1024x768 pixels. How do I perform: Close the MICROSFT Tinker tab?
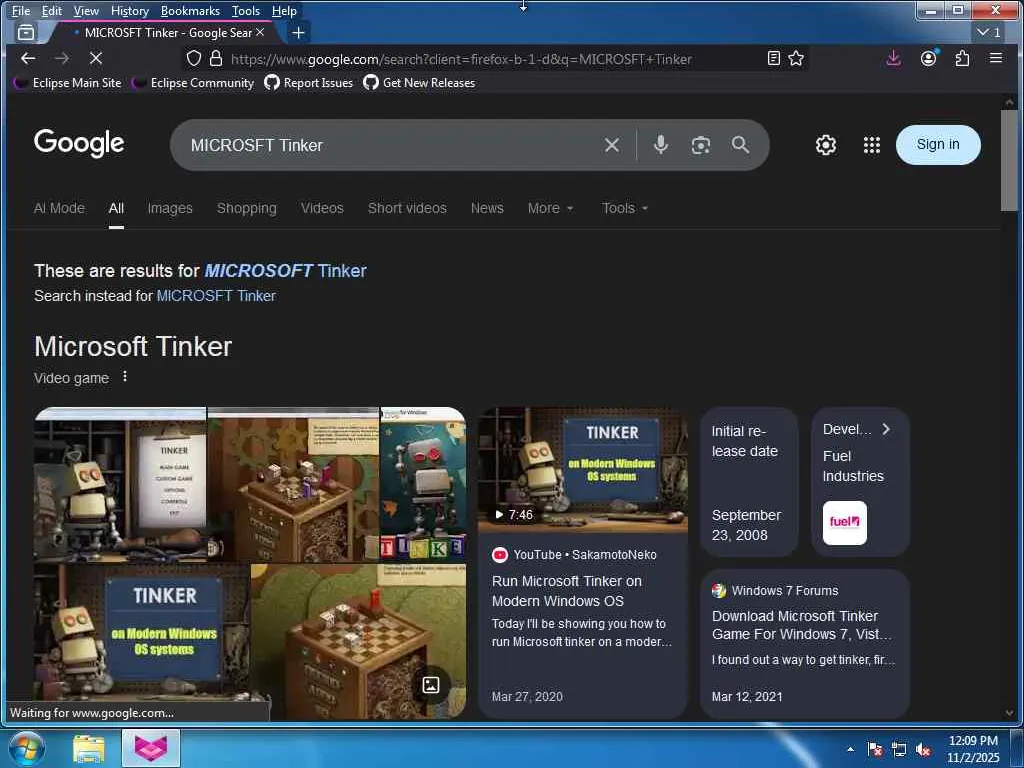[260, 32]
